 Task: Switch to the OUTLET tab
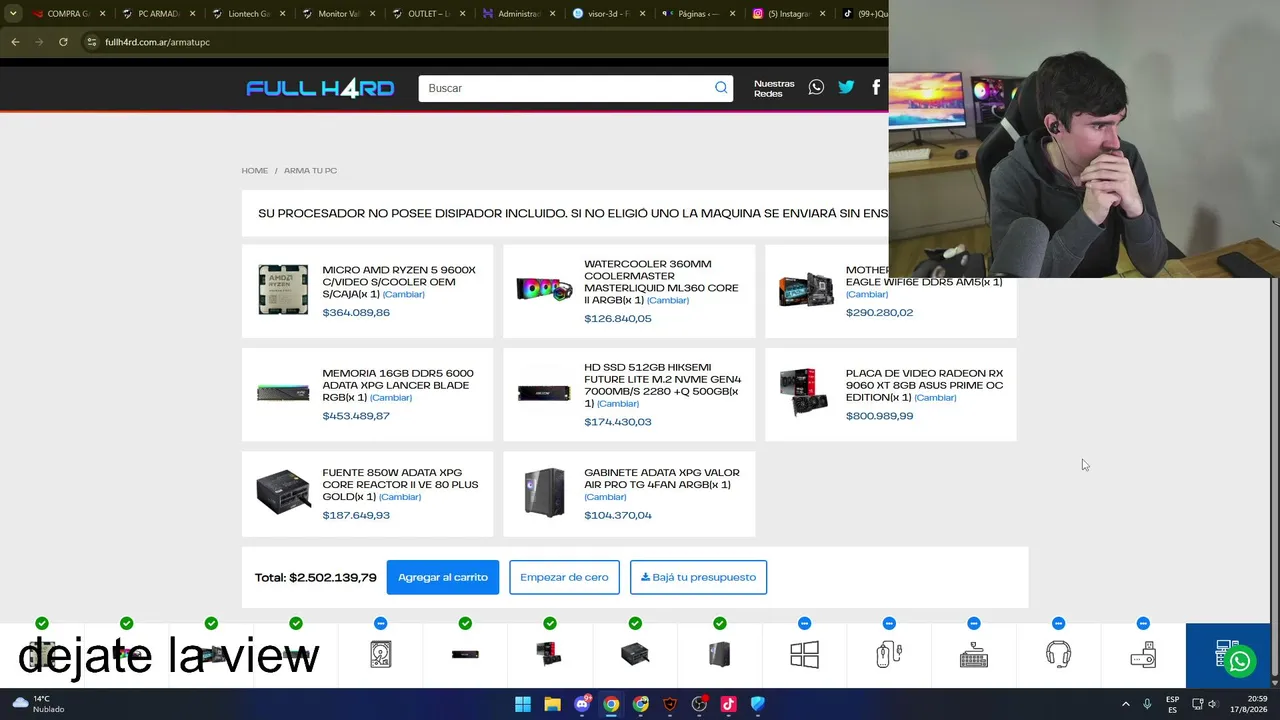point(428,14)
